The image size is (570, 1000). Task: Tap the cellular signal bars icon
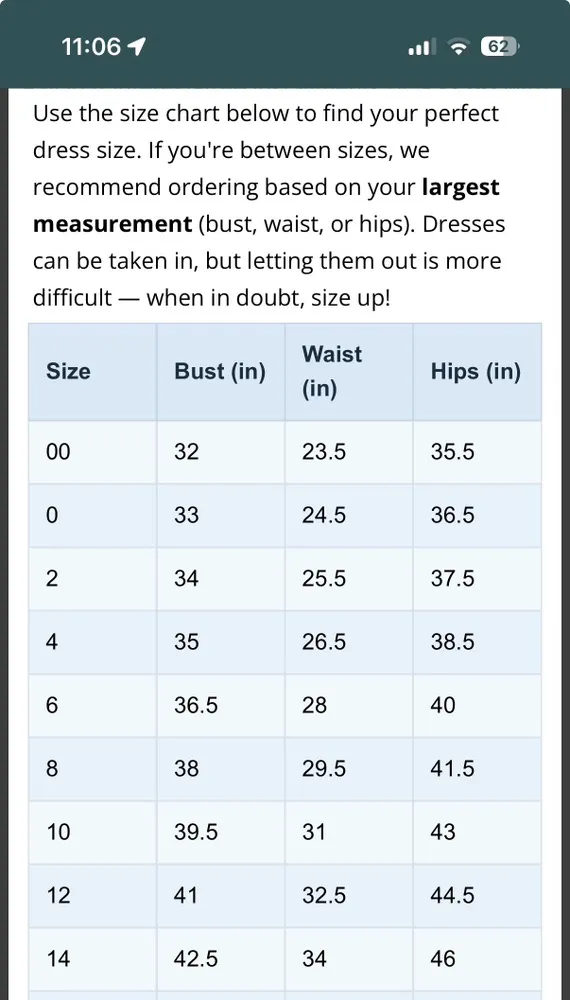[x=422, y=47]
